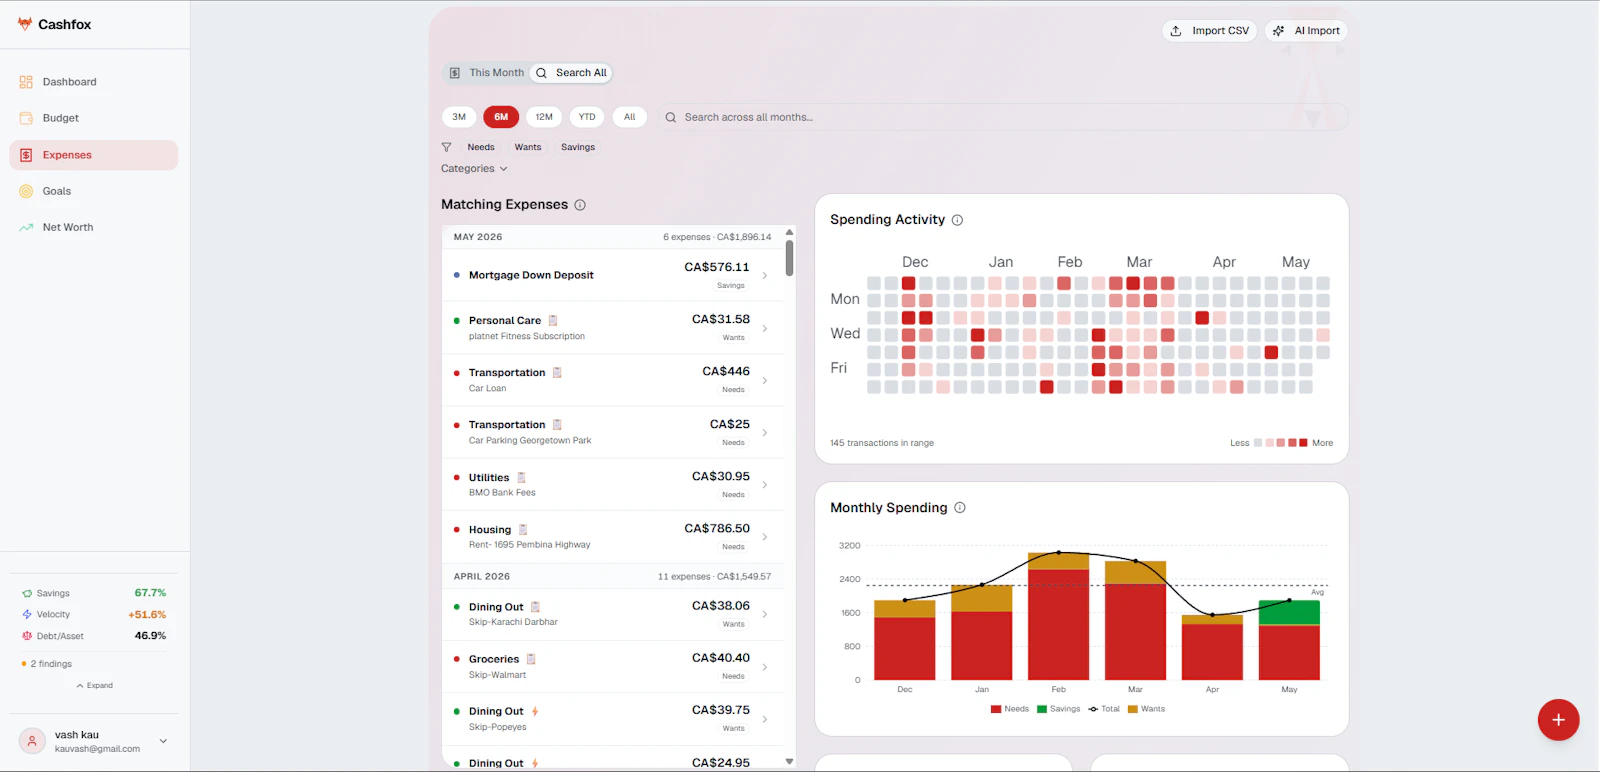Click the Velocity lightning icon
Image resolution: width=1600 pixels, height=772 pixels.
27,615
